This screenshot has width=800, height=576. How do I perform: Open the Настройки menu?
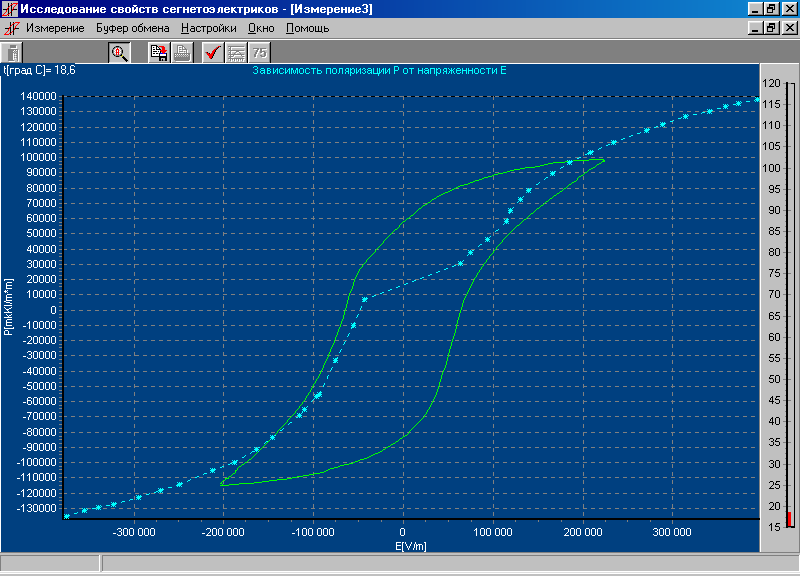209,28
